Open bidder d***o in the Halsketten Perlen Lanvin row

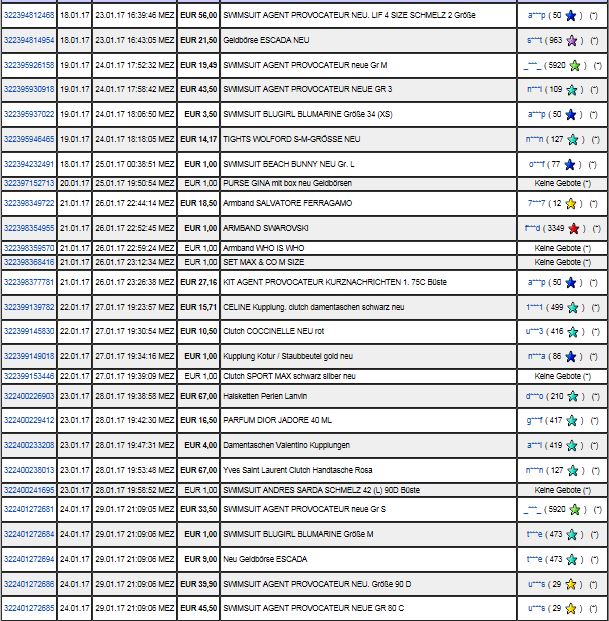point(535,396)
